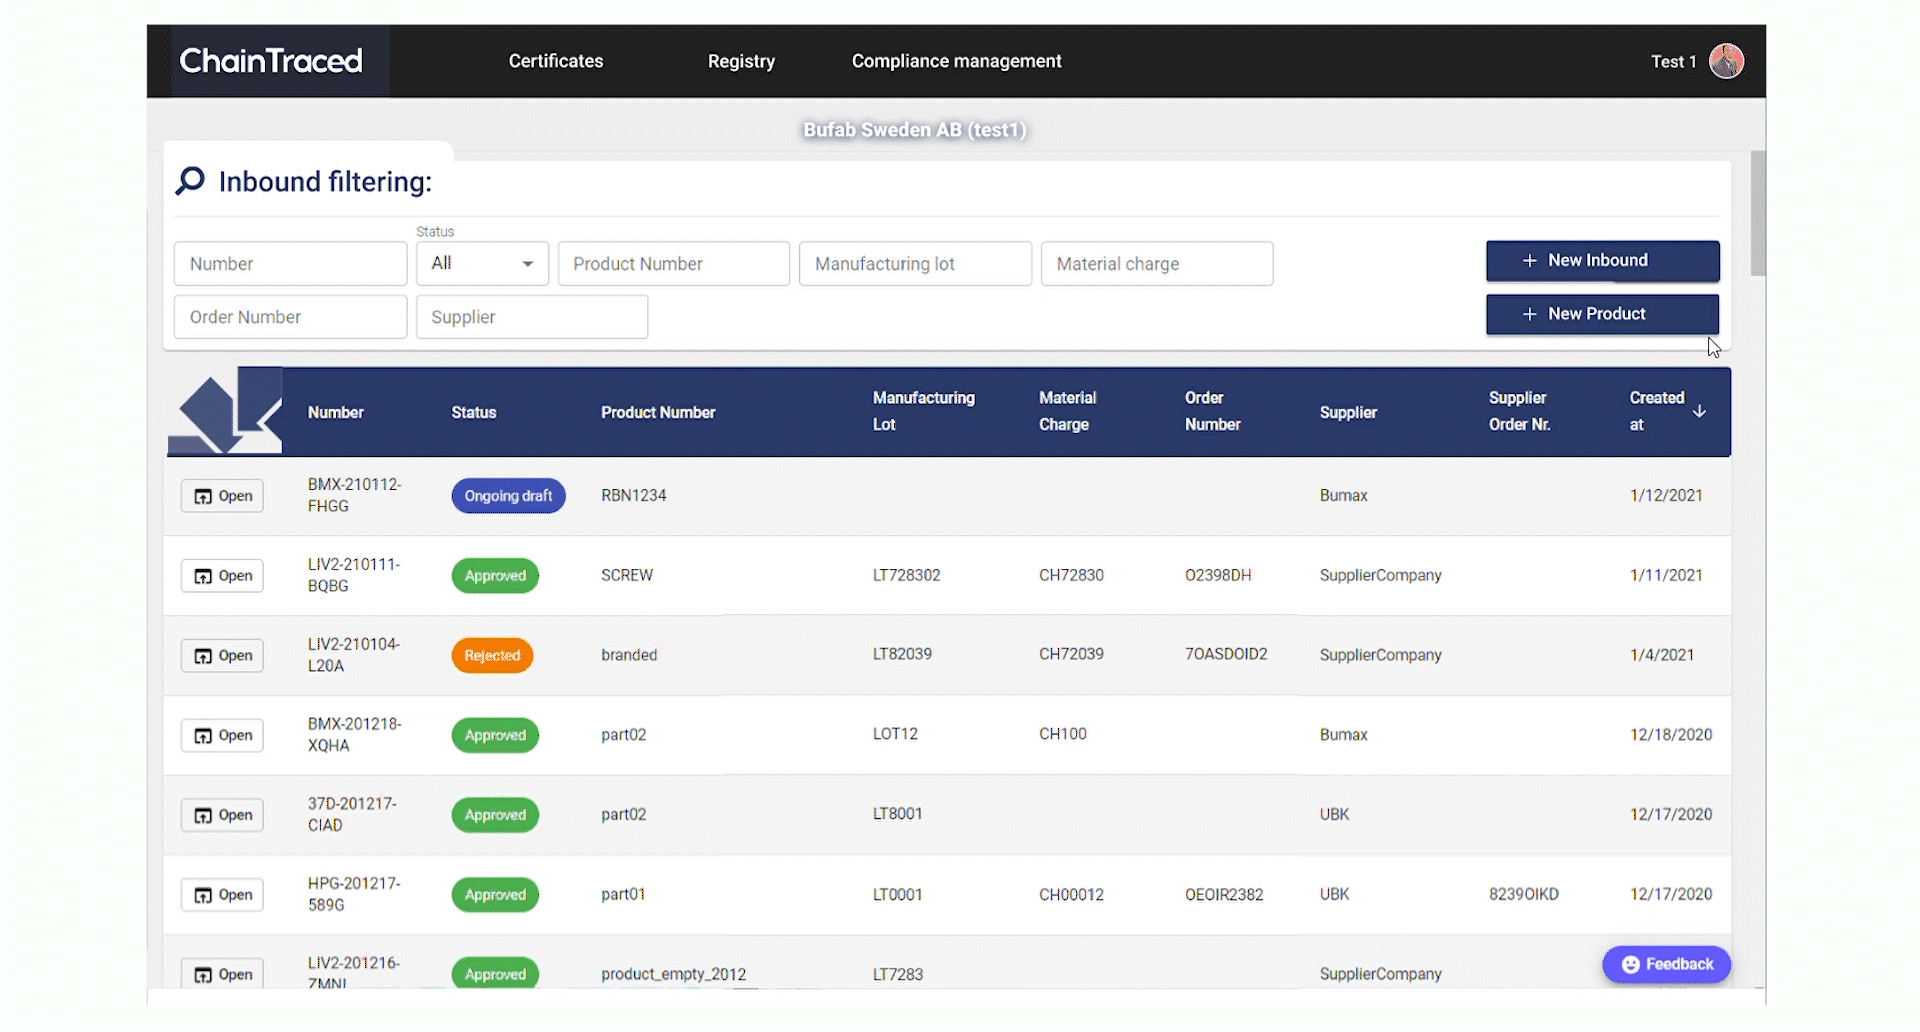Click the Ongoing draft status badge

[x=508, y=496]
